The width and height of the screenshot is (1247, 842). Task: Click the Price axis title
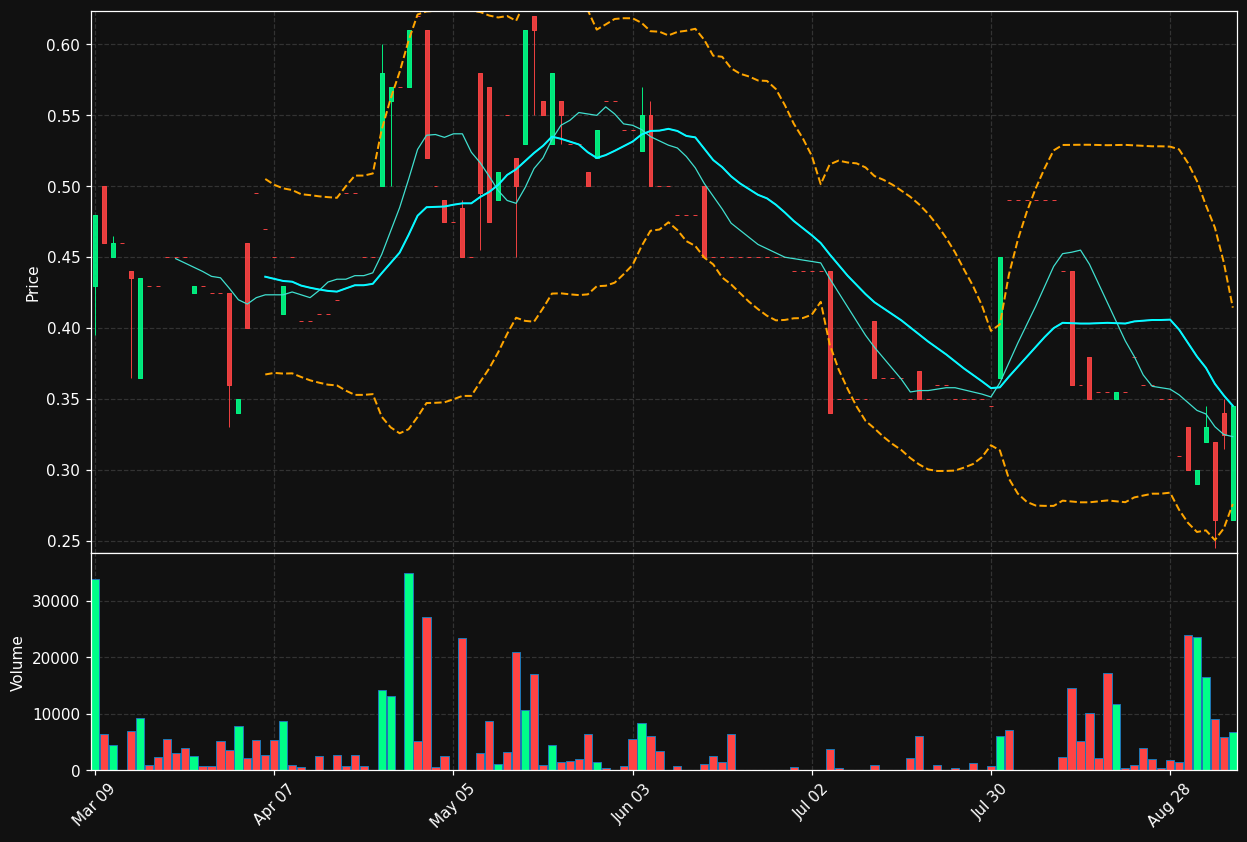pos(33,283)
